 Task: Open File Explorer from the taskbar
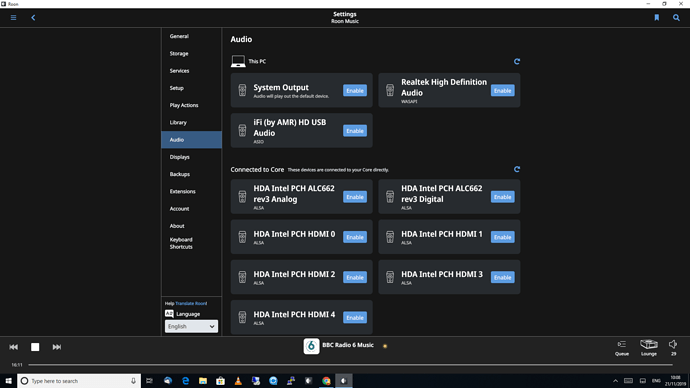click(203, 381)
